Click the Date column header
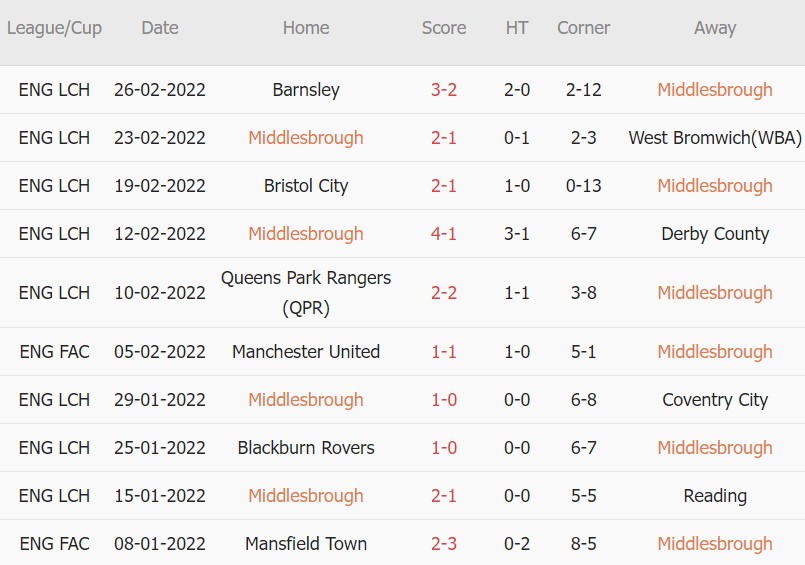 tap(160, 28)
